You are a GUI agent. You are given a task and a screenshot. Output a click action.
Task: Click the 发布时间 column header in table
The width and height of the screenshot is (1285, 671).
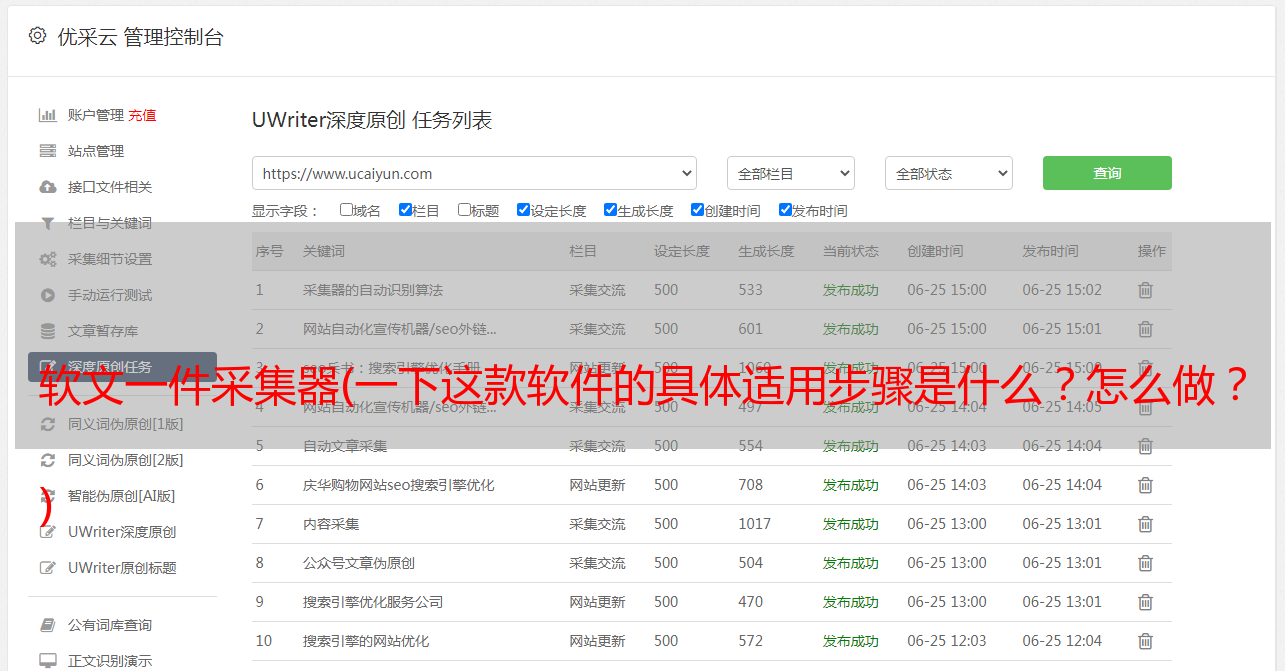[1050, 251]
